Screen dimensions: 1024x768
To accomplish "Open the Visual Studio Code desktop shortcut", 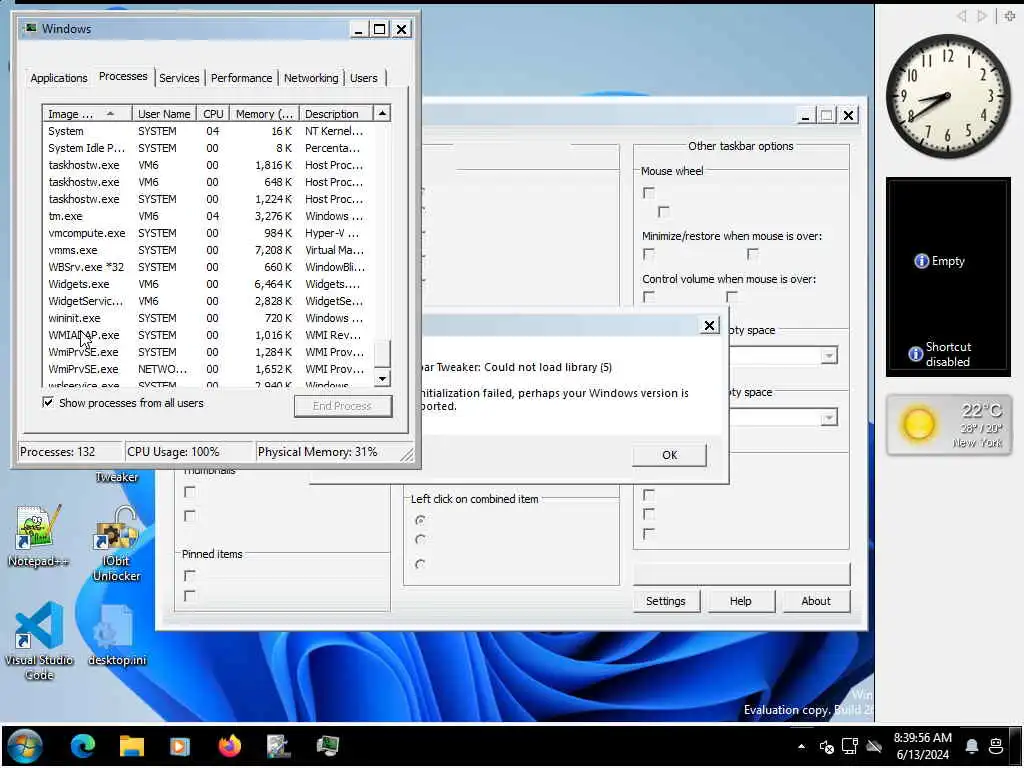I will [39, 641].
